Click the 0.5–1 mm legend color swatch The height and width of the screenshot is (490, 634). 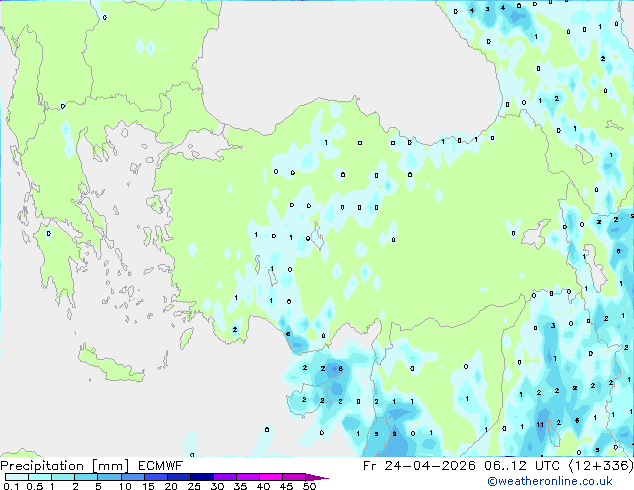tap(40, 477)
